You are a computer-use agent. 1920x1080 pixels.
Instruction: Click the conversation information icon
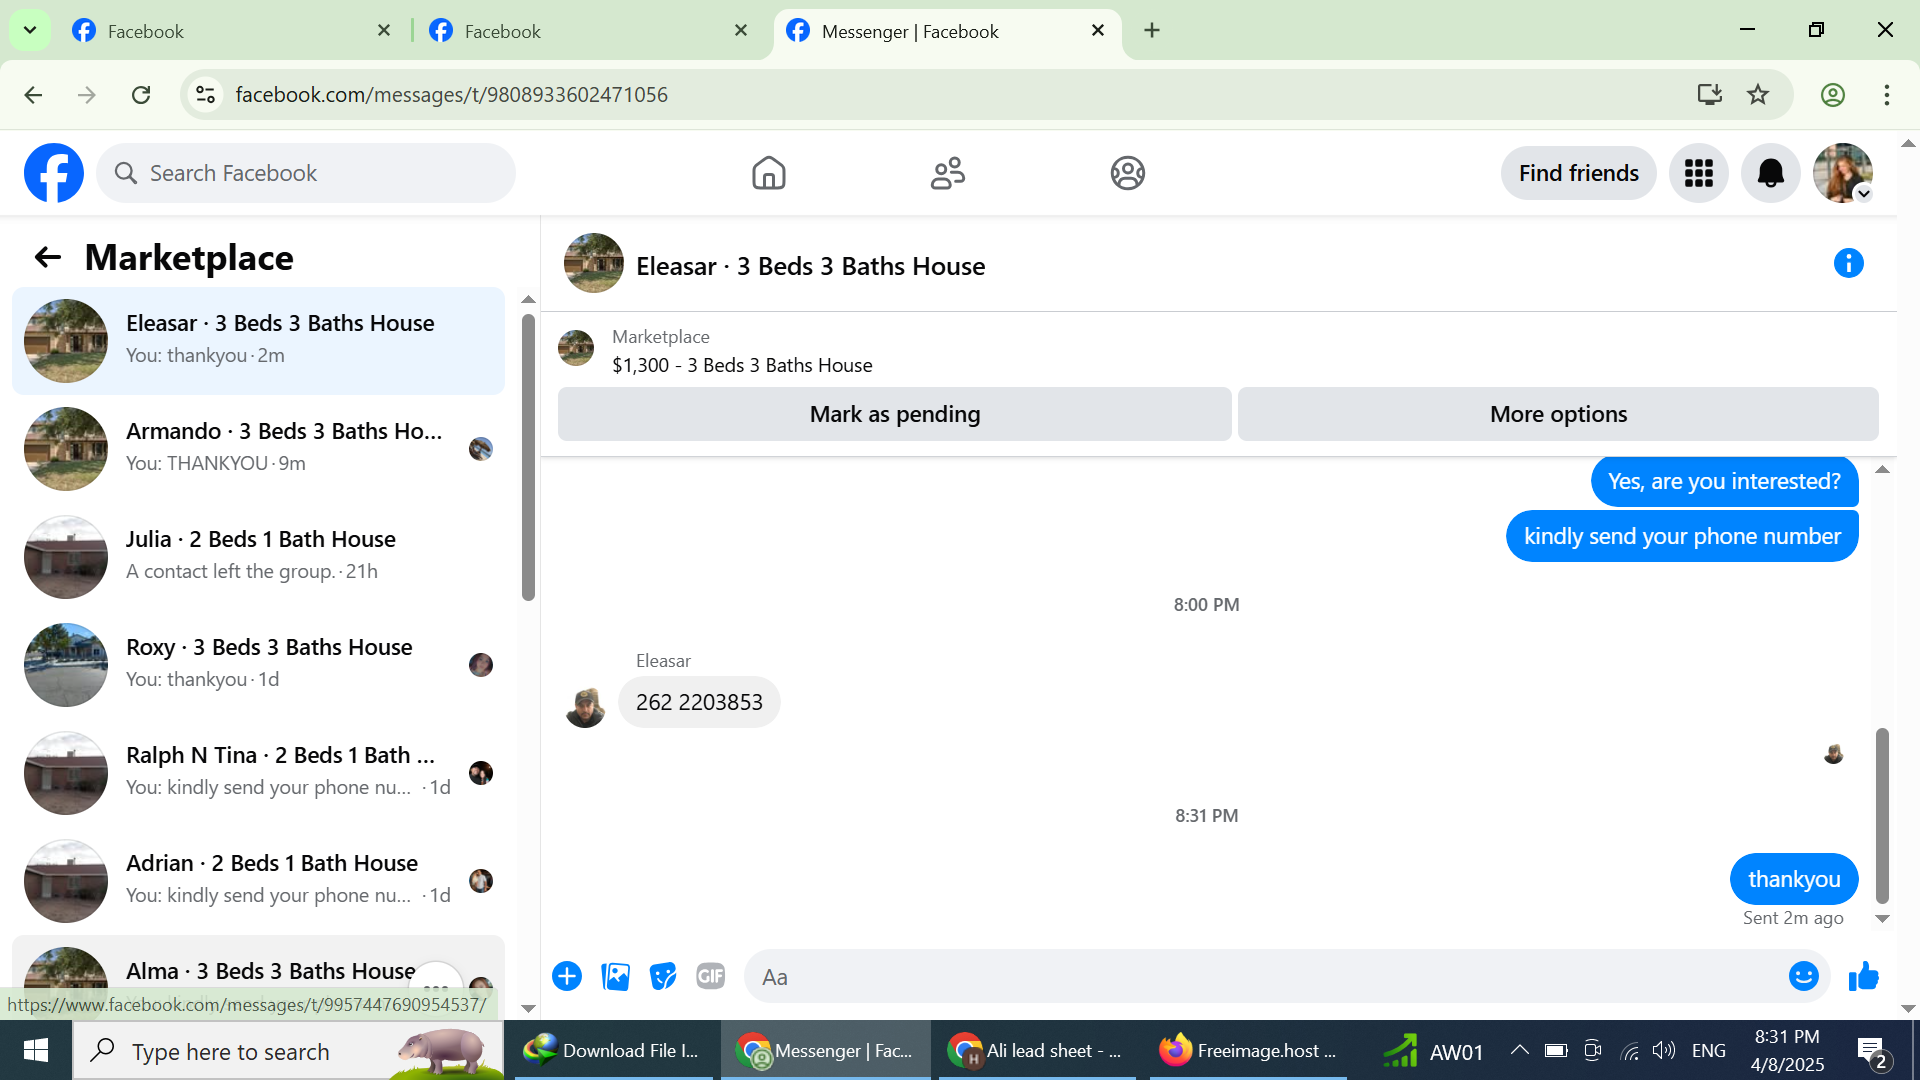[1848, 263]
